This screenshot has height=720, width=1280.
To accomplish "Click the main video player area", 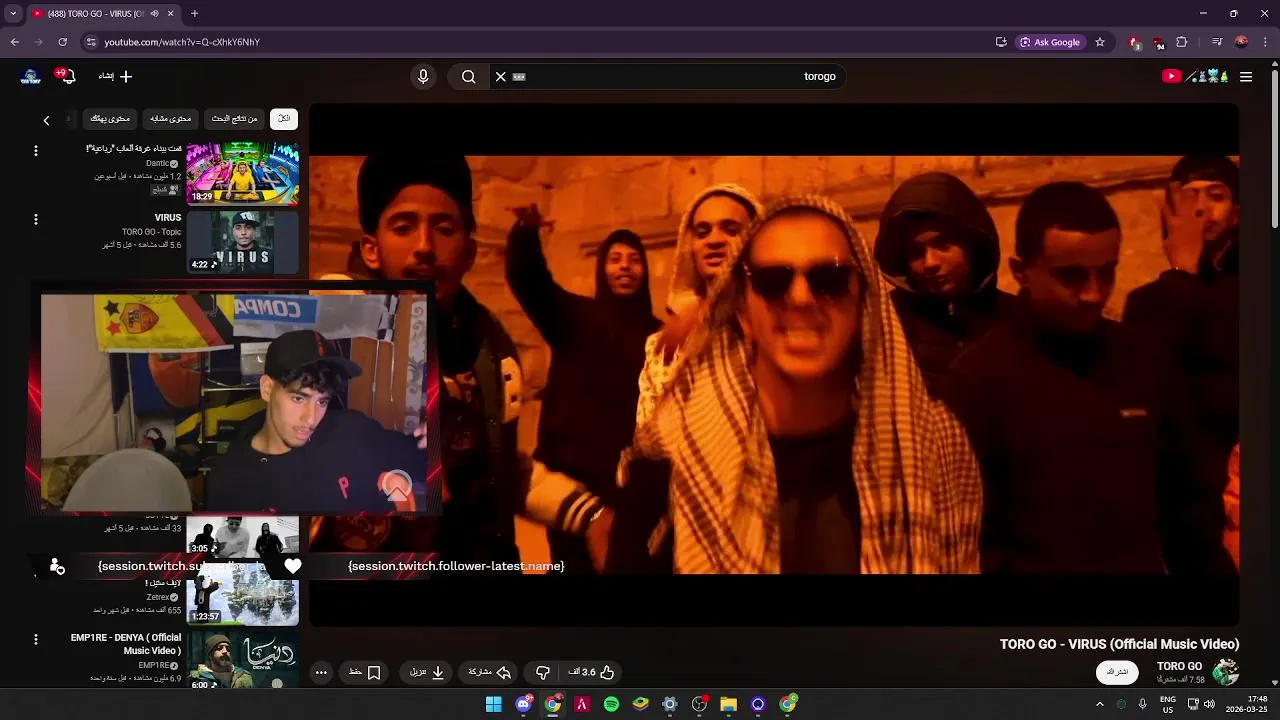I will click(774, 365).
